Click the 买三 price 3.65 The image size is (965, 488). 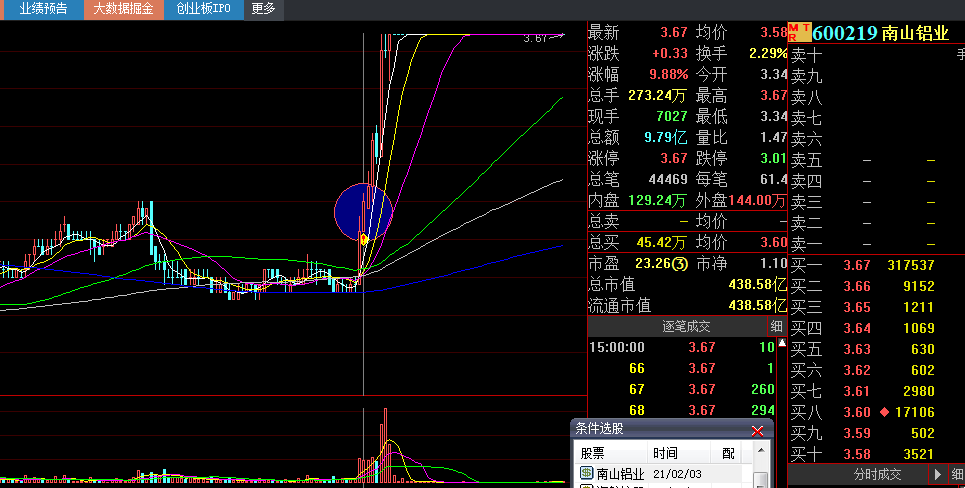pos(857,307)
